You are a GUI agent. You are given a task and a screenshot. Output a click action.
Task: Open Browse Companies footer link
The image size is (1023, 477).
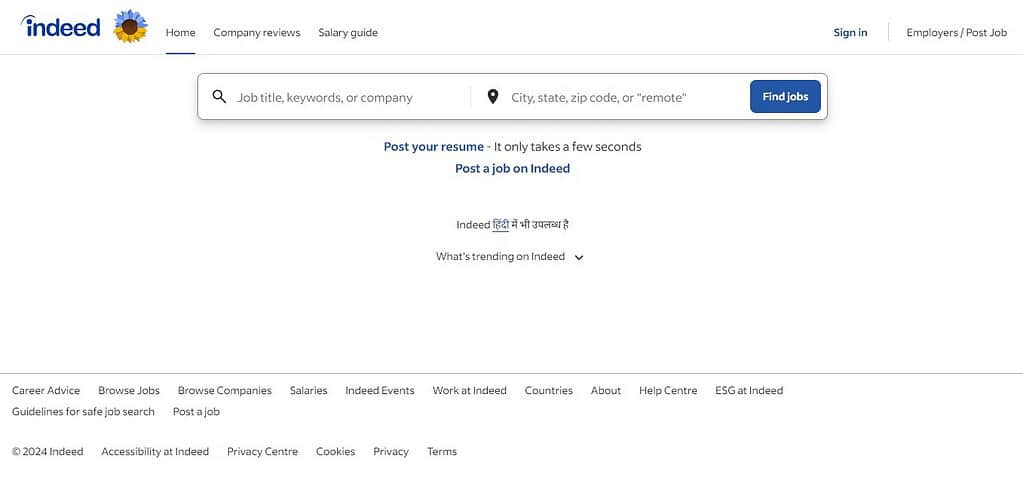coord(224,390)
